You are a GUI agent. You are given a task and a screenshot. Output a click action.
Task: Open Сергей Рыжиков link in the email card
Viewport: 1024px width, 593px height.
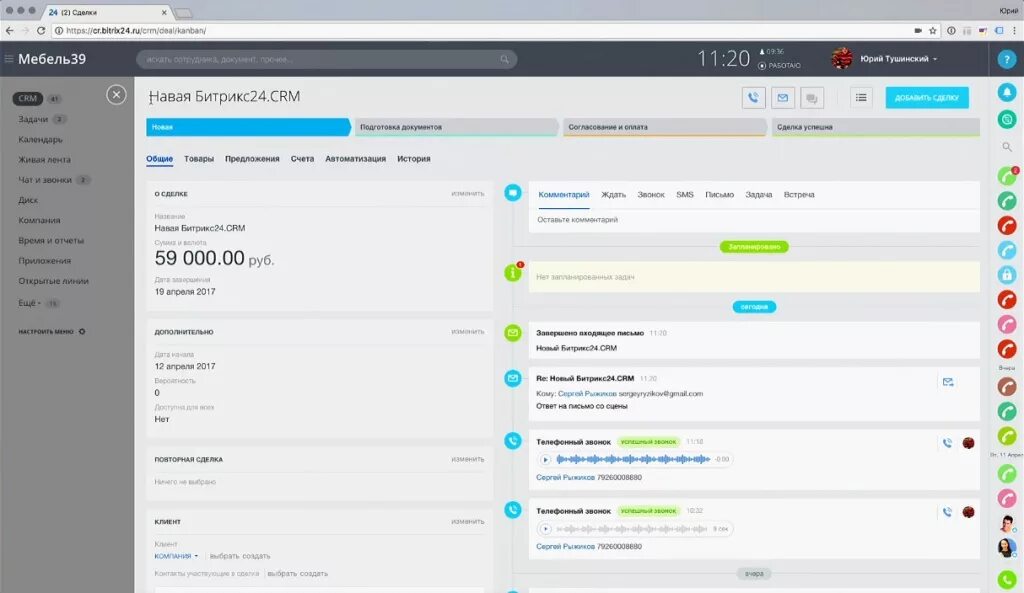click(586, 394)
